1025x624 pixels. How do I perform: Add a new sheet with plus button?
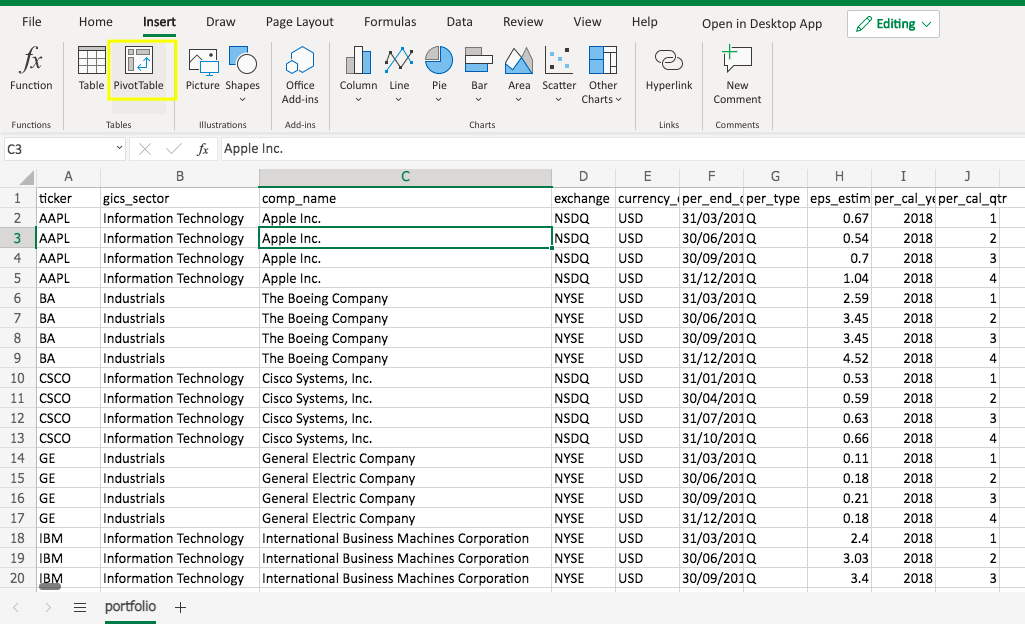pyautogui.click(x=181, y=607)
